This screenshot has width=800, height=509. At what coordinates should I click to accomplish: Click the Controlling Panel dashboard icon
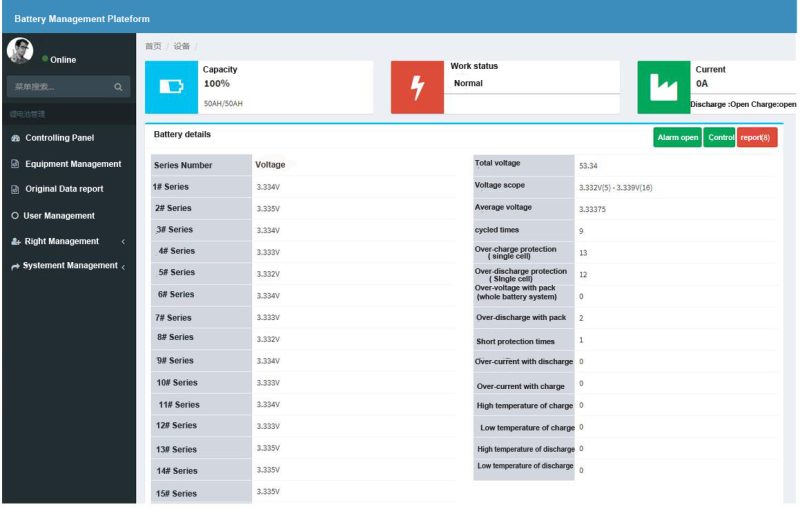click(15, 138)
